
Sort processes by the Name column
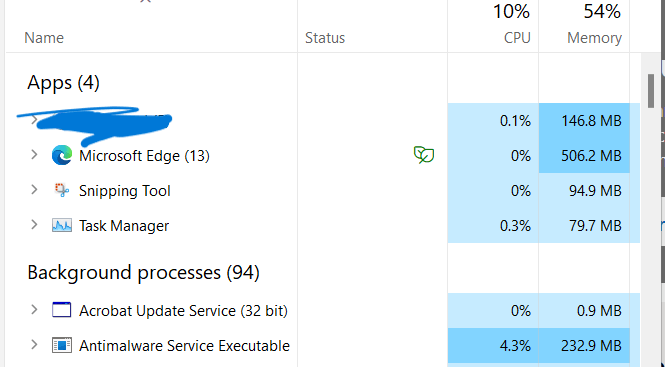point(44,38)
